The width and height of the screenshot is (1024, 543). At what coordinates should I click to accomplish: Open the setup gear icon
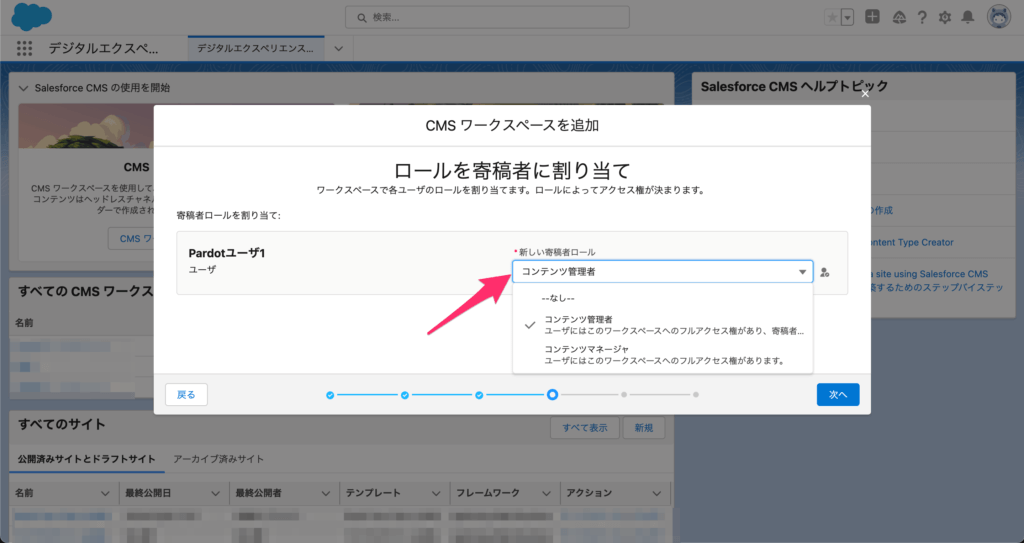point(945,18)
